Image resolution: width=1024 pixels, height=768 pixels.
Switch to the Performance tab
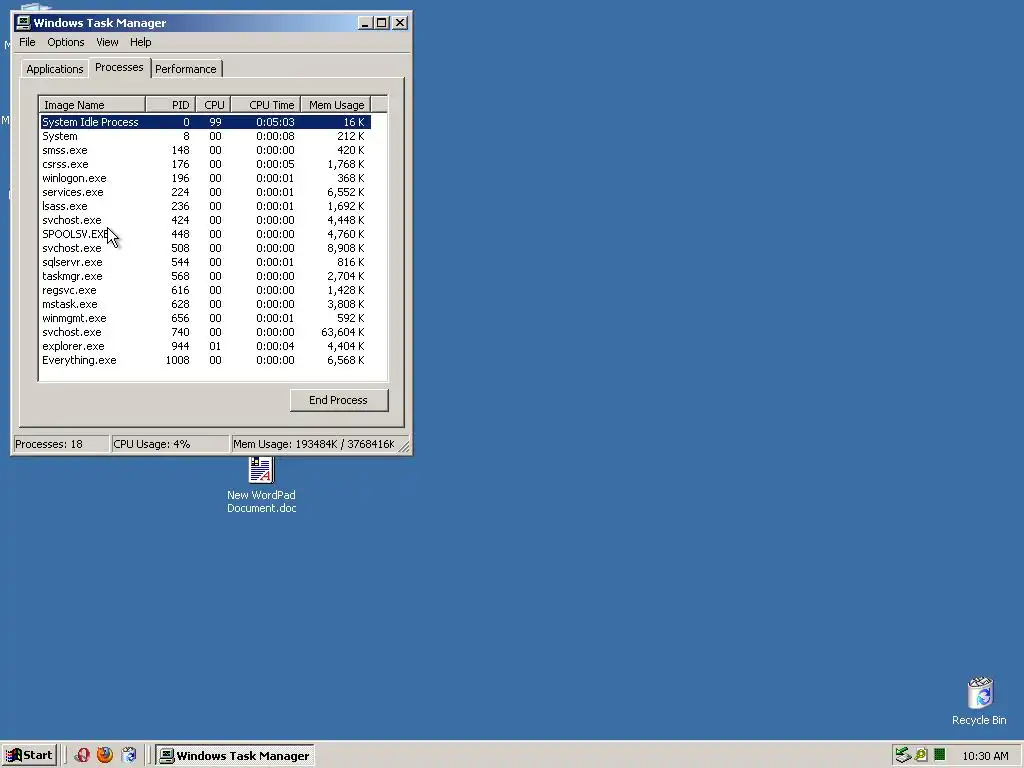(185, 69)
